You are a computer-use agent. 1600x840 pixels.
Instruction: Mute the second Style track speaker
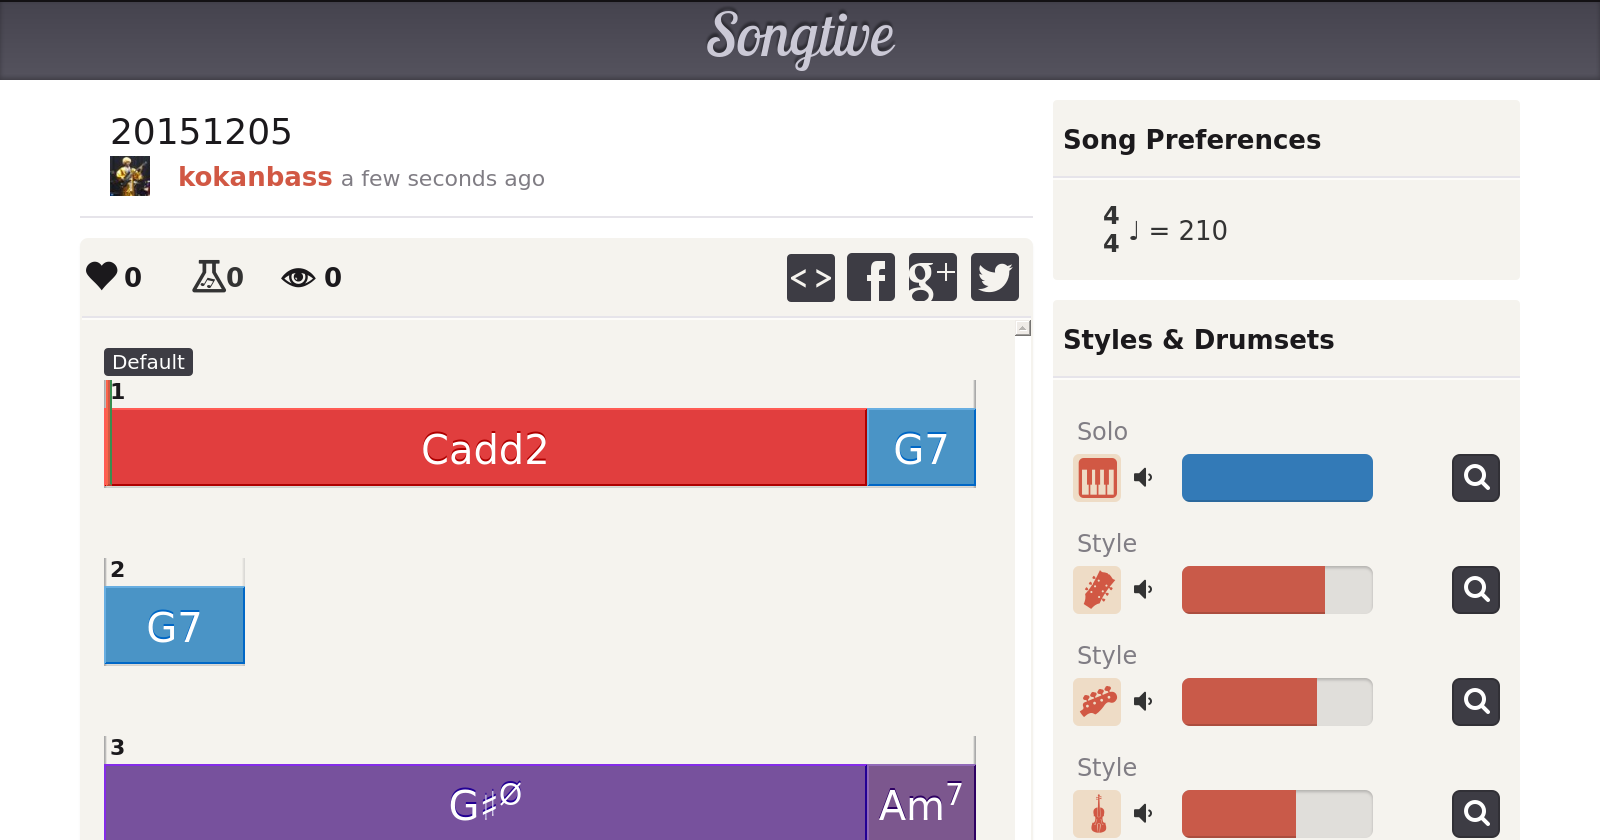pyautogui.click(x=1144, y=702)
